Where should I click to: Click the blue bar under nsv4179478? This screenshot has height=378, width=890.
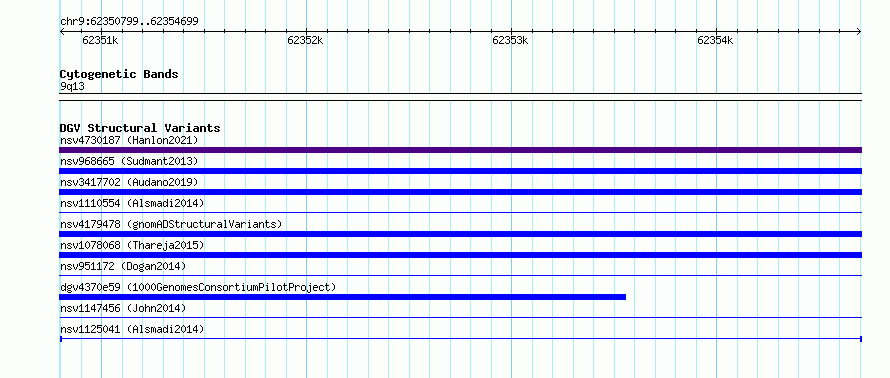pos(460,234)
